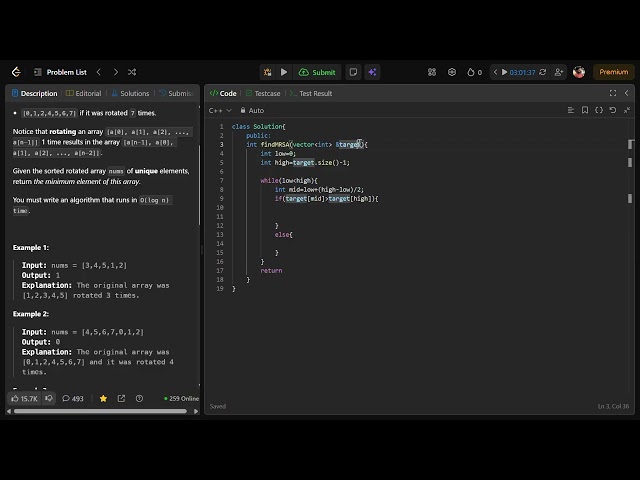Switch to the Description tab

point(35,93)
